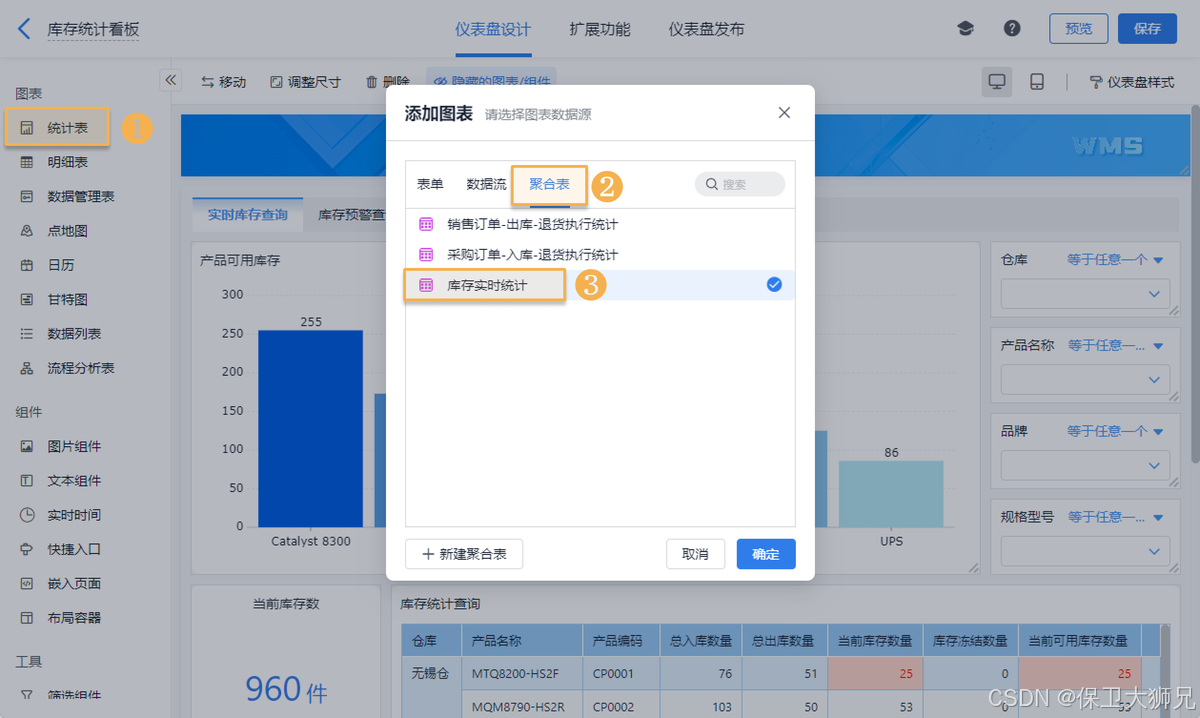Open the 仓库 value select box
The width and height of the screenshot is (1200, 718).
pos(1085,294)
